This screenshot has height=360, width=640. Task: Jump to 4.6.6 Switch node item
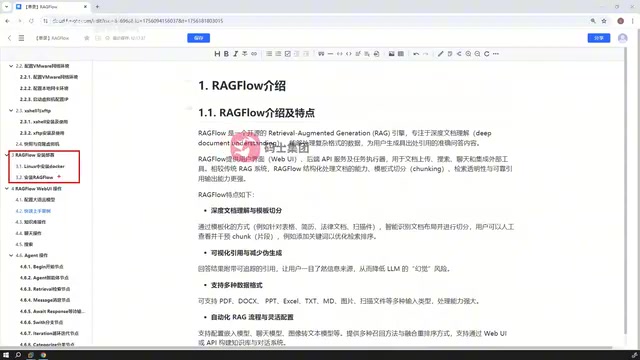[41, 322]
